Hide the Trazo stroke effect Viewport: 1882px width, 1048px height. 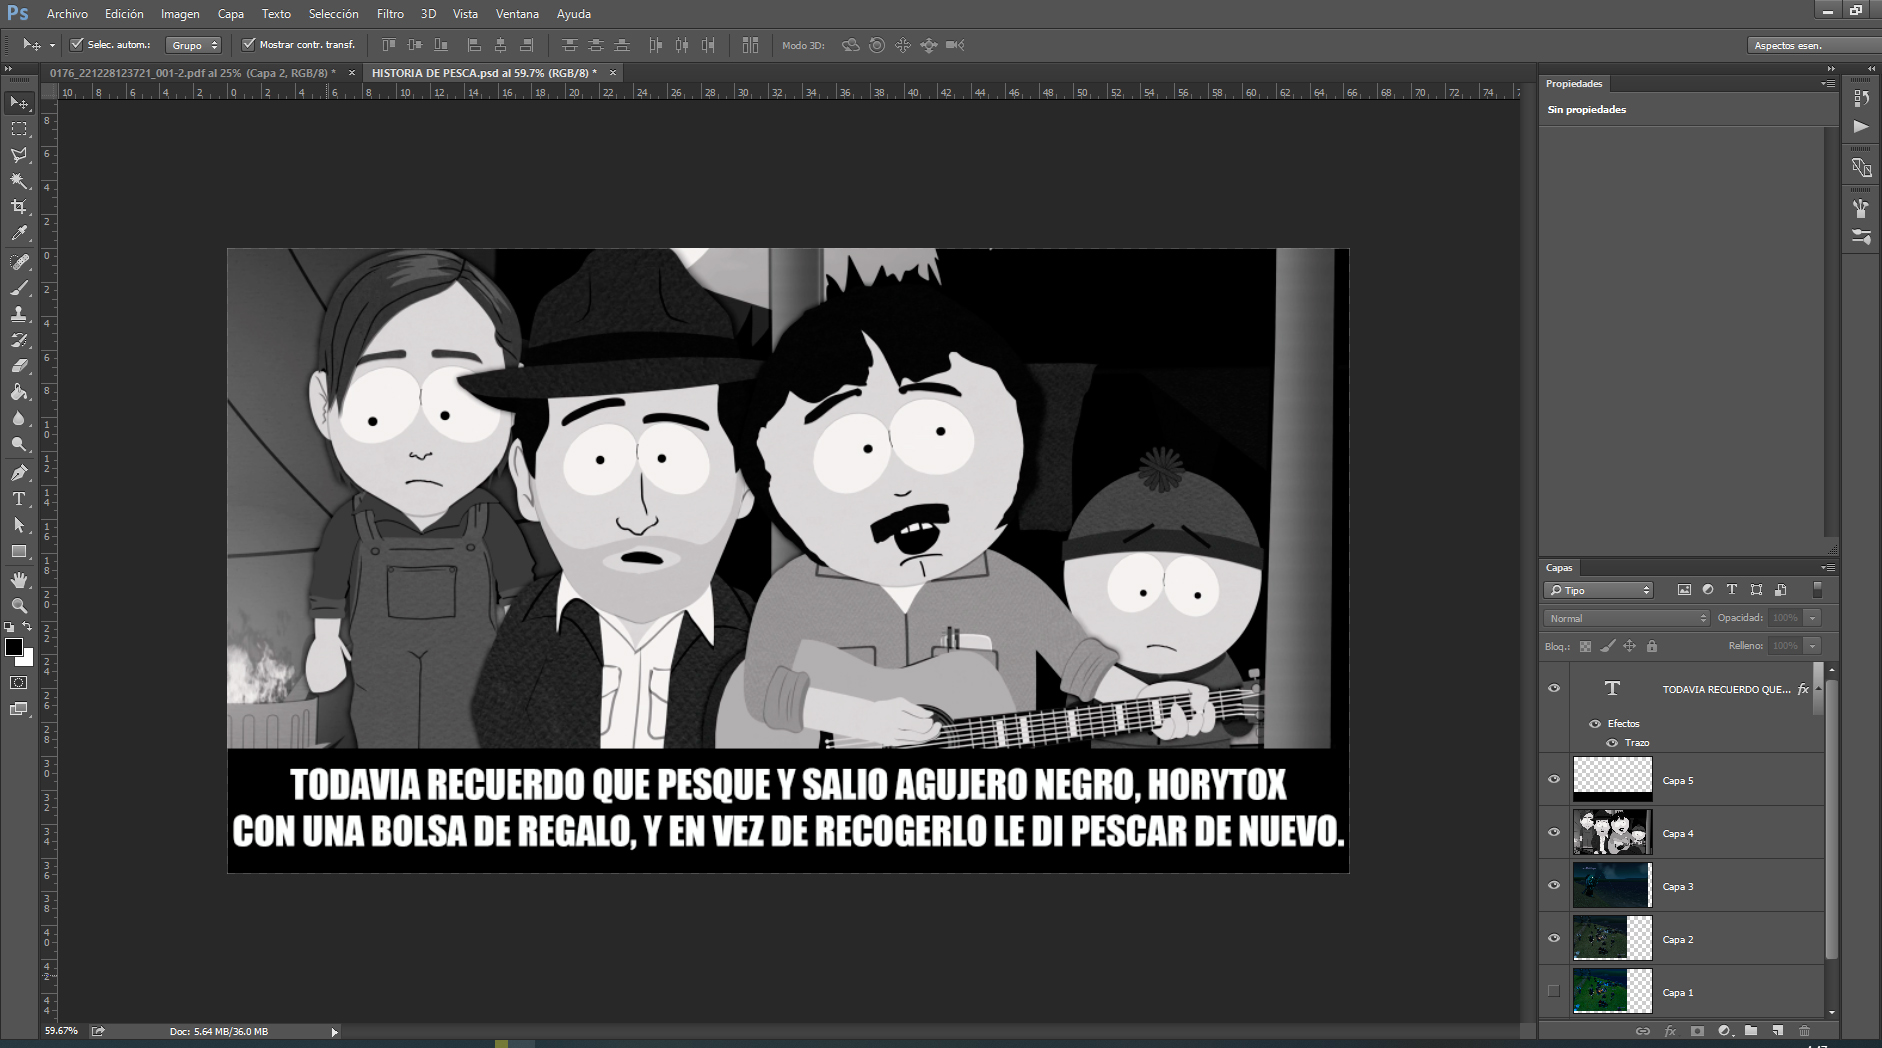pos(1612,742)
